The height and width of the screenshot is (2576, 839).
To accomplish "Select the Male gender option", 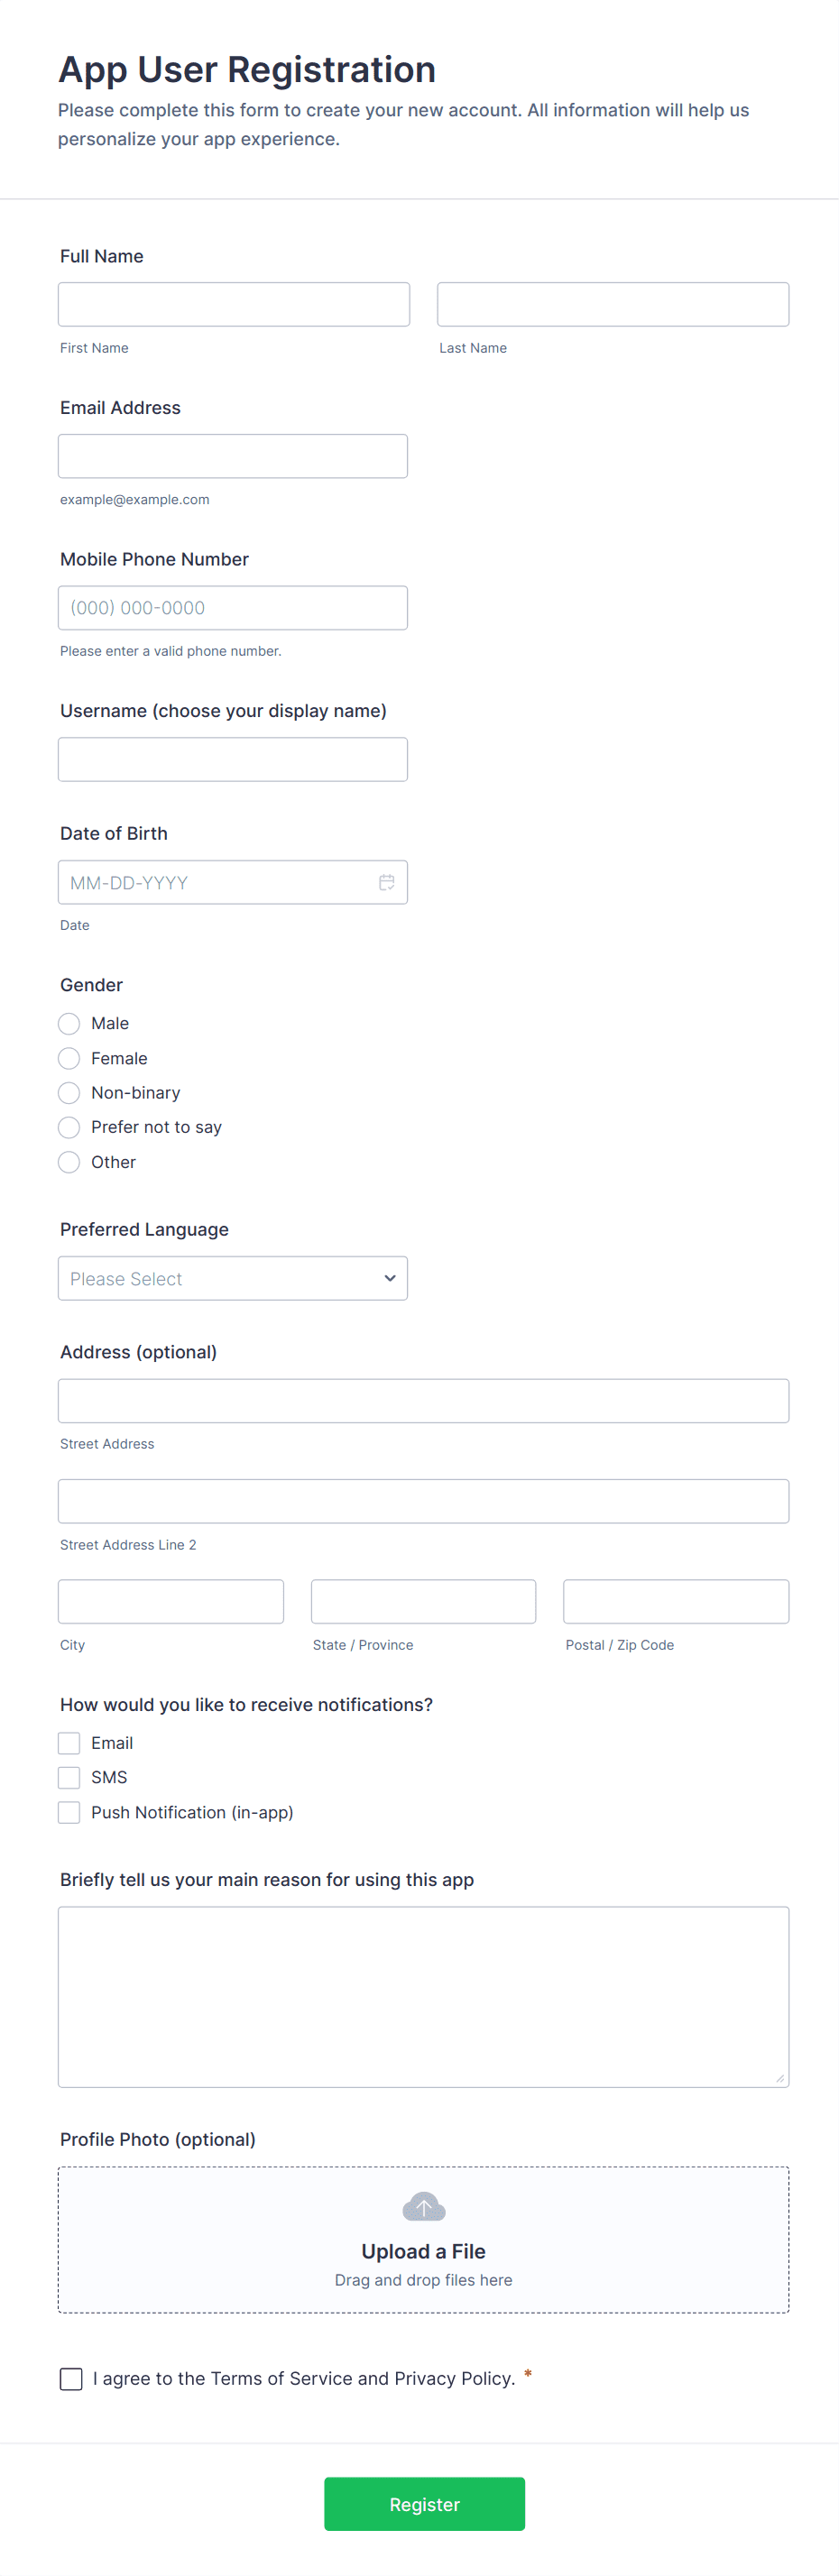I will (x=69, y=1023).
